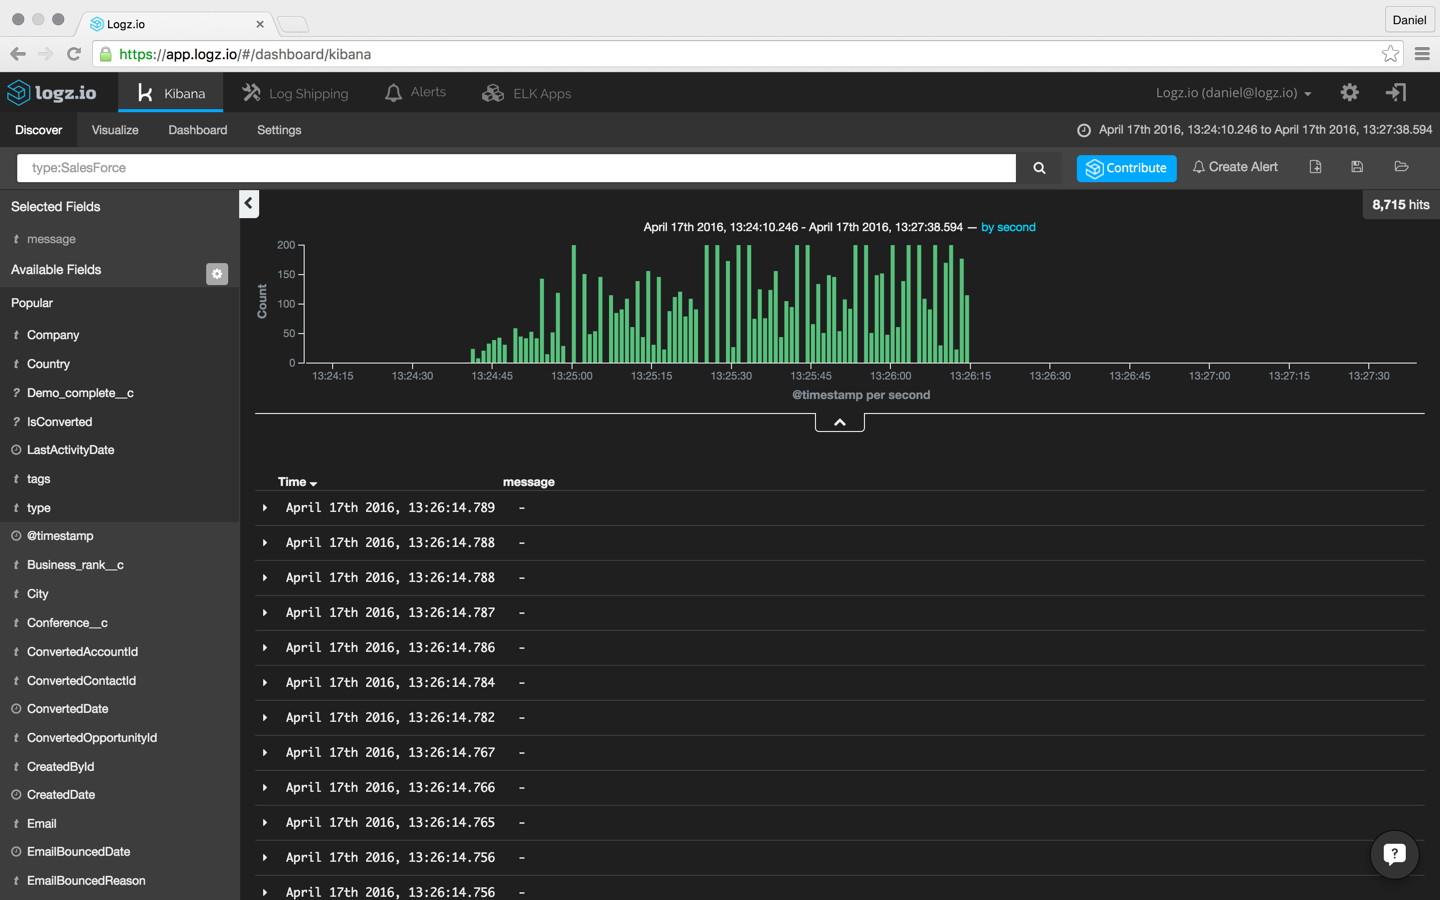Open the help chat bubble
The height and width of the screenshot is (900, 1440).
click(1394, 854)
